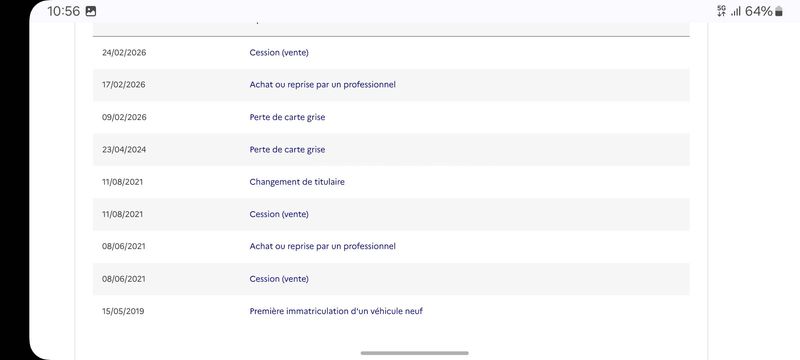Screen dimensions: 800x360
Task: Tap the 5G network indicator icon
Action: pyautogui.click(x=721, y=11)
